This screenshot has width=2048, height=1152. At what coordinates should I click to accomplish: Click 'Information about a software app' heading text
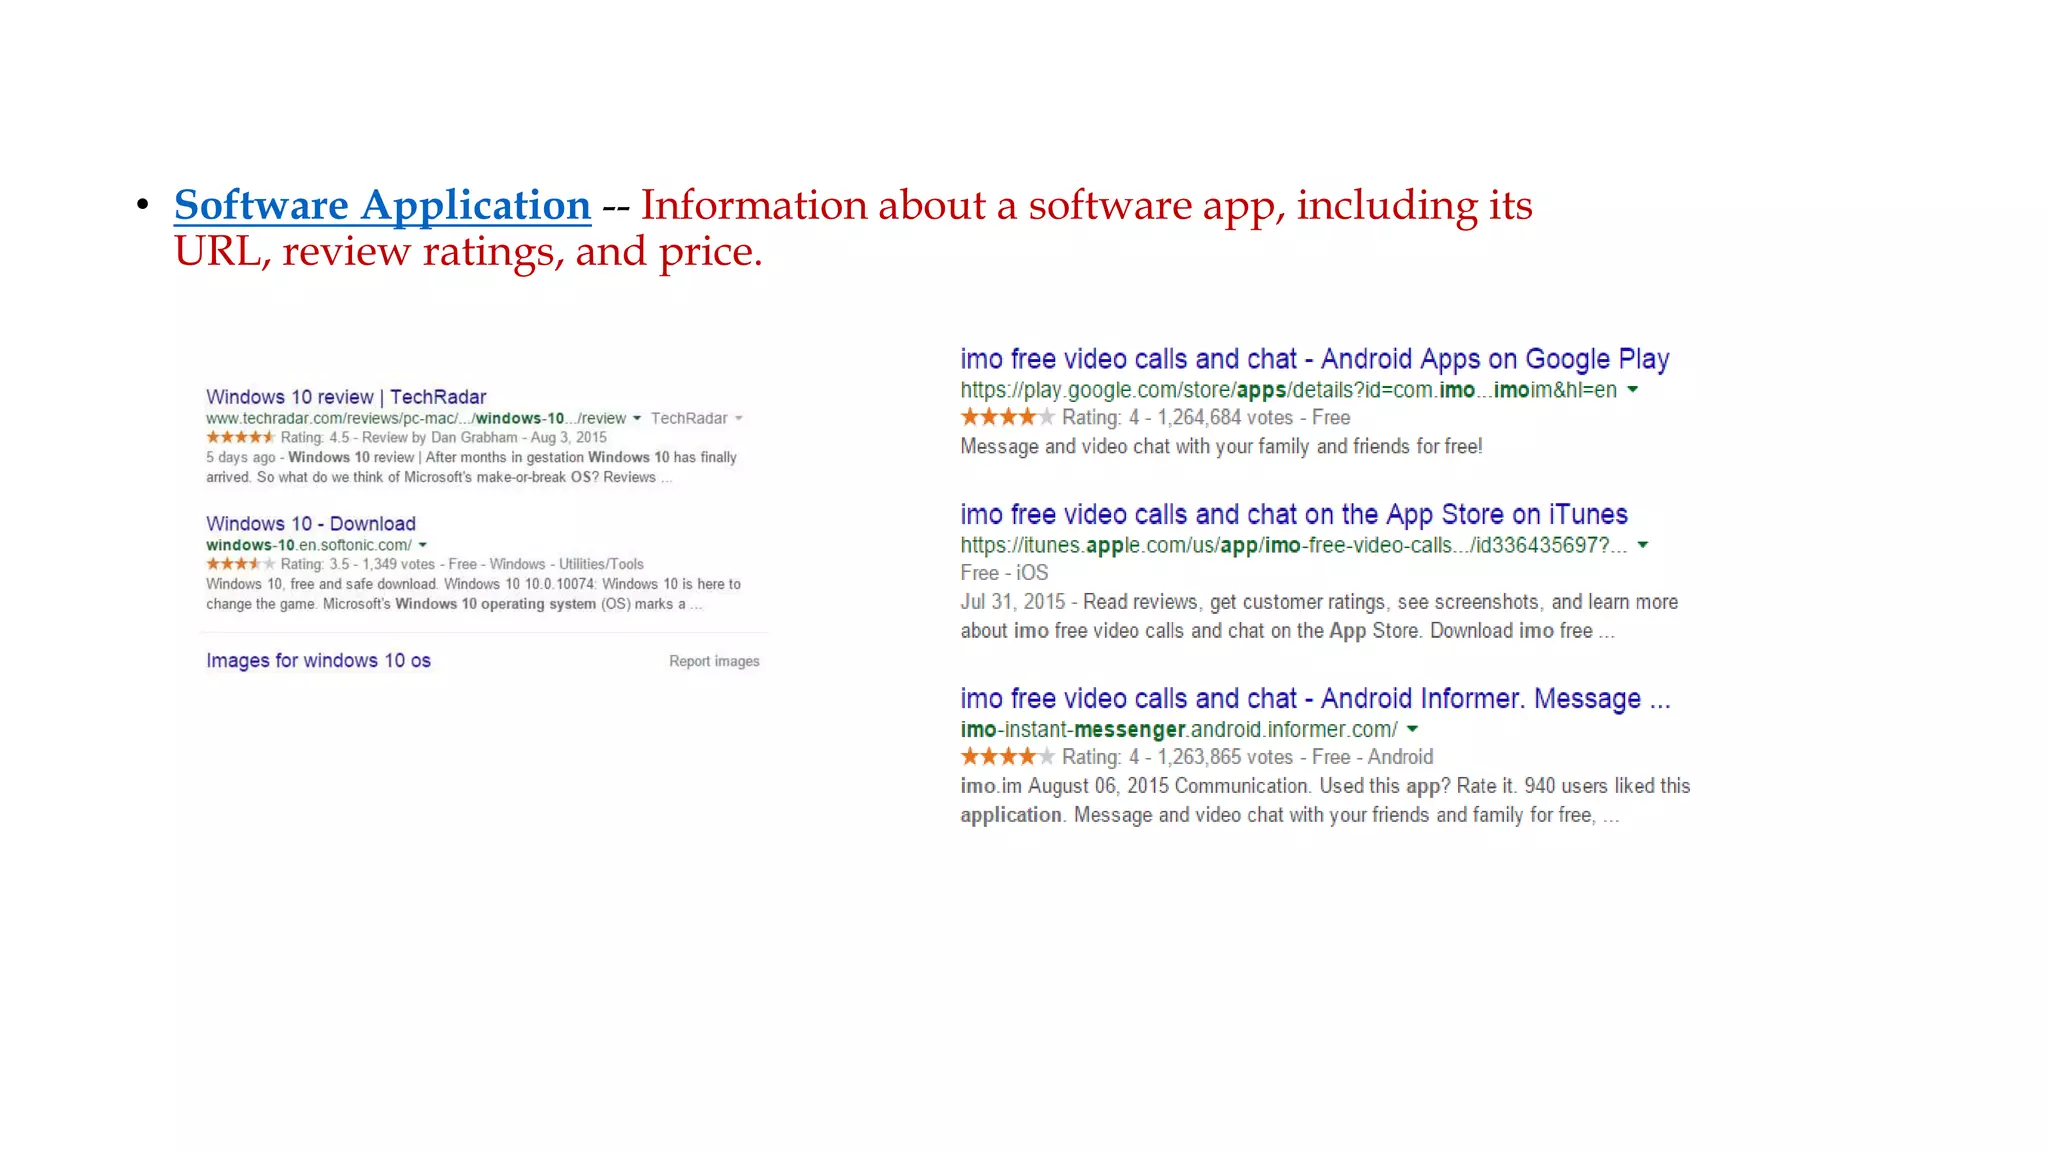coord(1086,206)
